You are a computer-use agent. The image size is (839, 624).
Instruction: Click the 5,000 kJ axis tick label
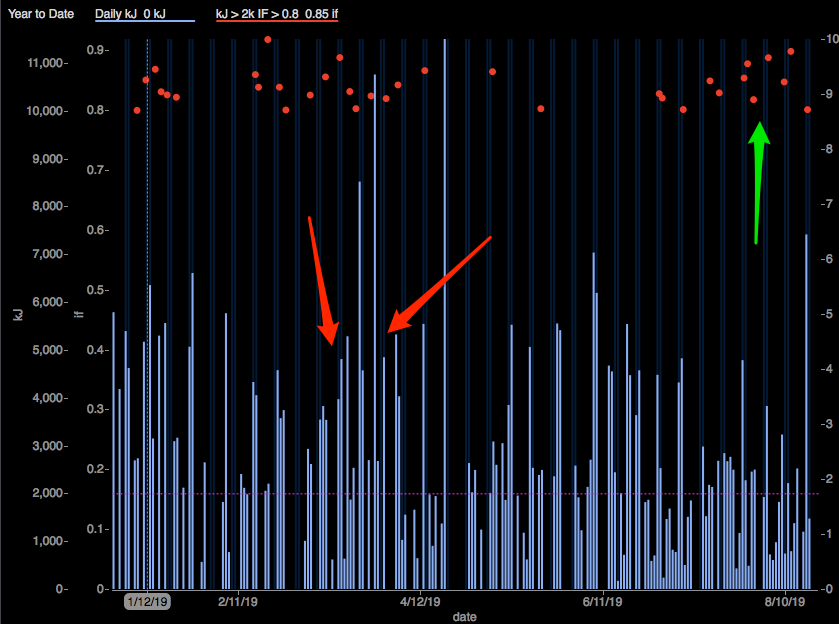tap(48, 350)
